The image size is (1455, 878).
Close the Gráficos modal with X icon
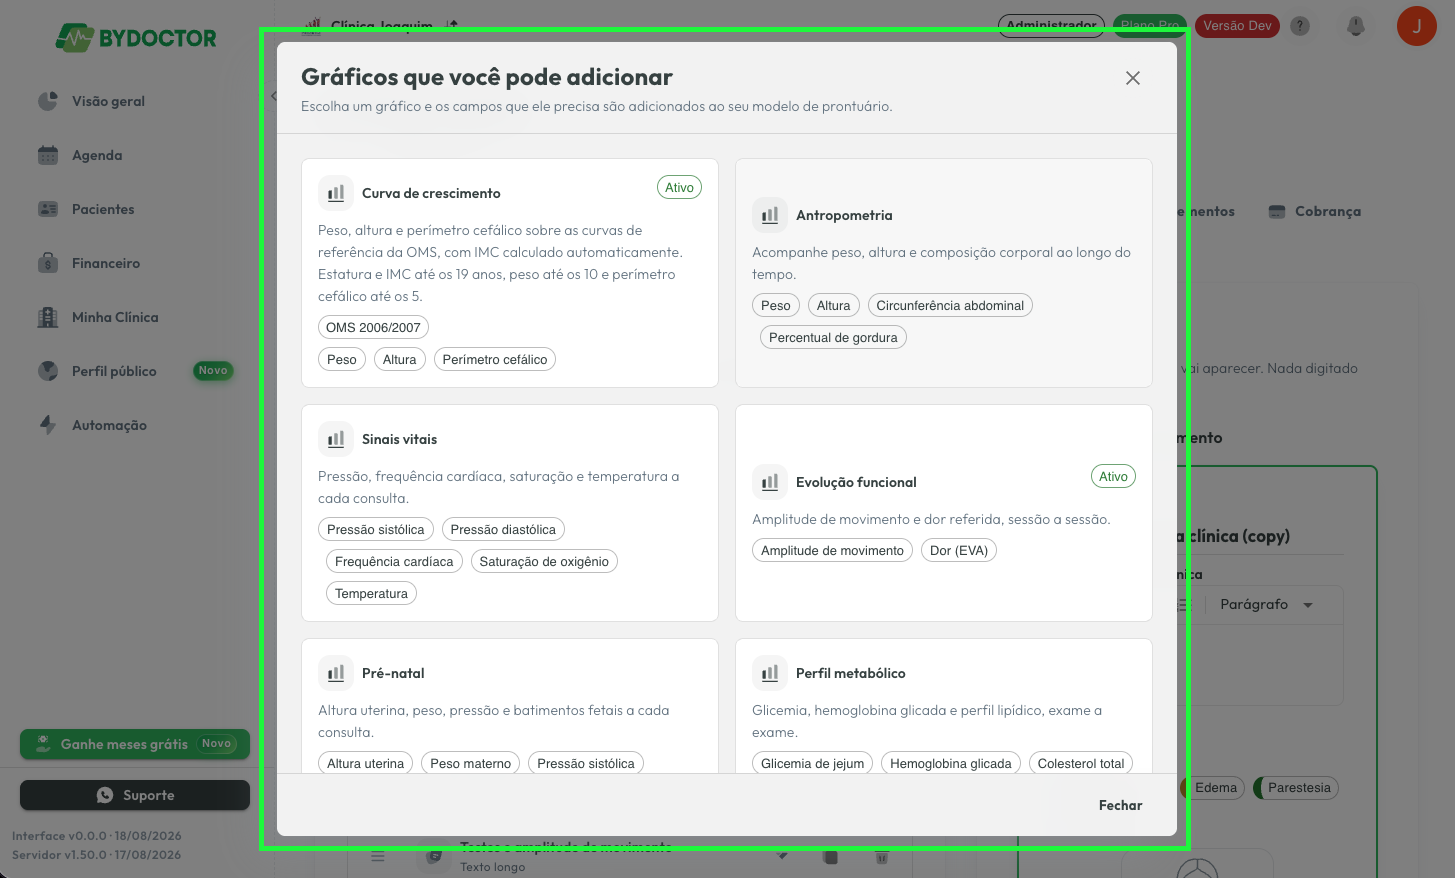point(1132,78)
